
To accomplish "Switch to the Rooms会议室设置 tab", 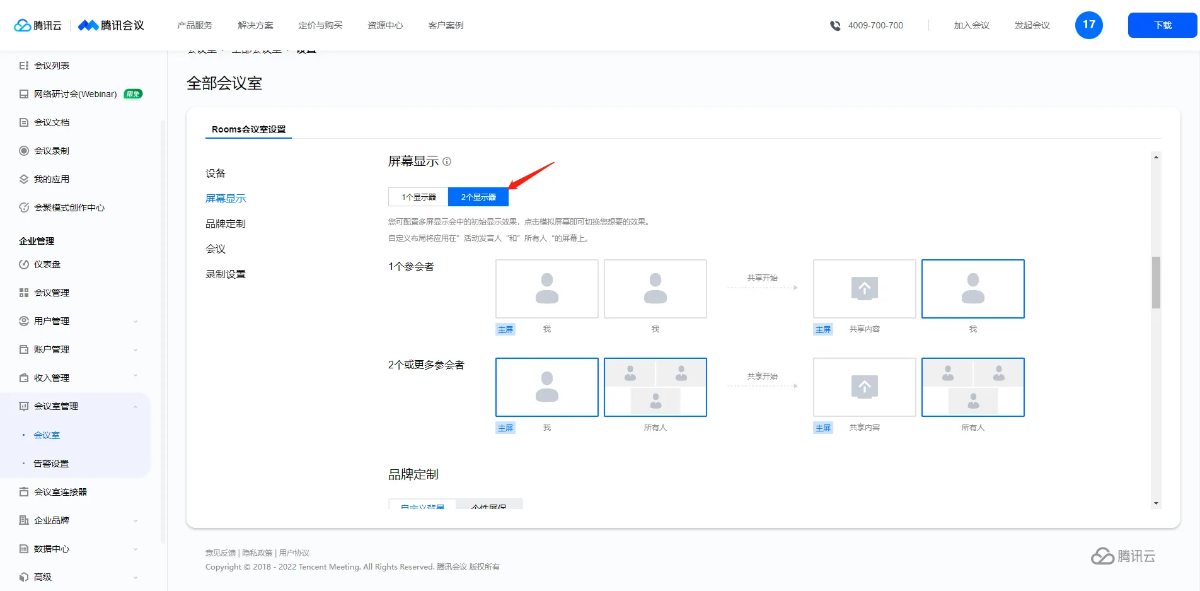I will pos(248,130).
